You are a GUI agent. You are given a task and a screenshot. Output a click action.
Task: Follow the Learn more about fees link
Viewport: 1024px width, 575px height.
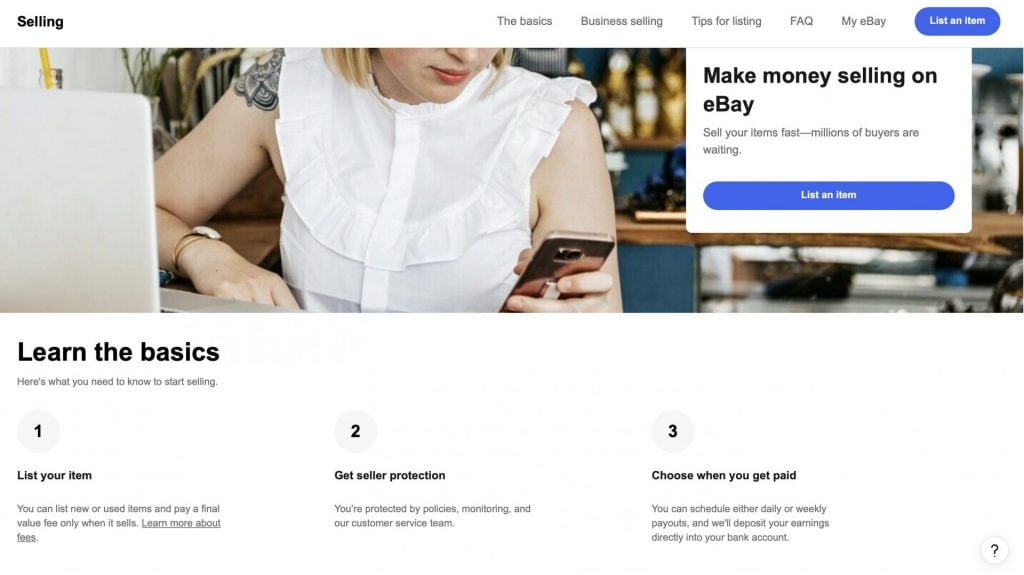[119, 530]
